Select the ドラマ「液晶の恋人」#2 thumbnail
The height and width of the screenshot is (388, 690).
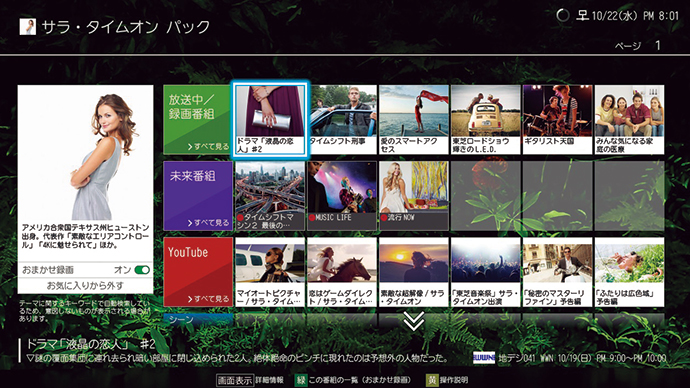270,120
